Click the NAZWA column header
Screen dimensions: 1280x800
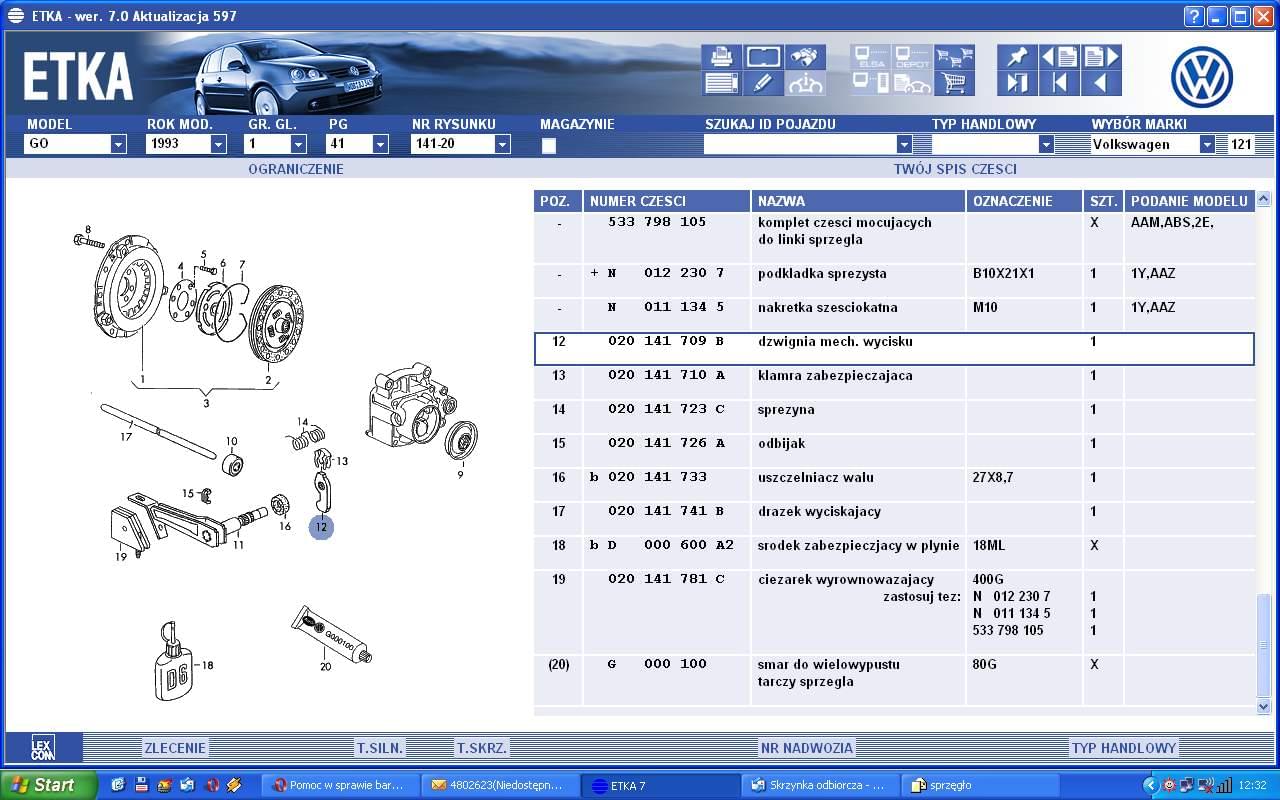[x=857, y=201]
